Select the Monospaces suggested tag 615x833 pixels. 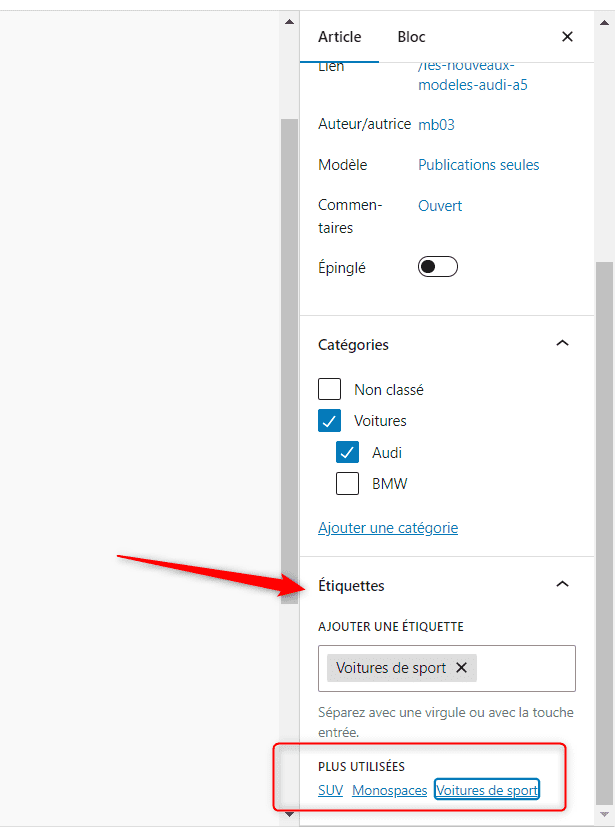click(x=389, y=790)
